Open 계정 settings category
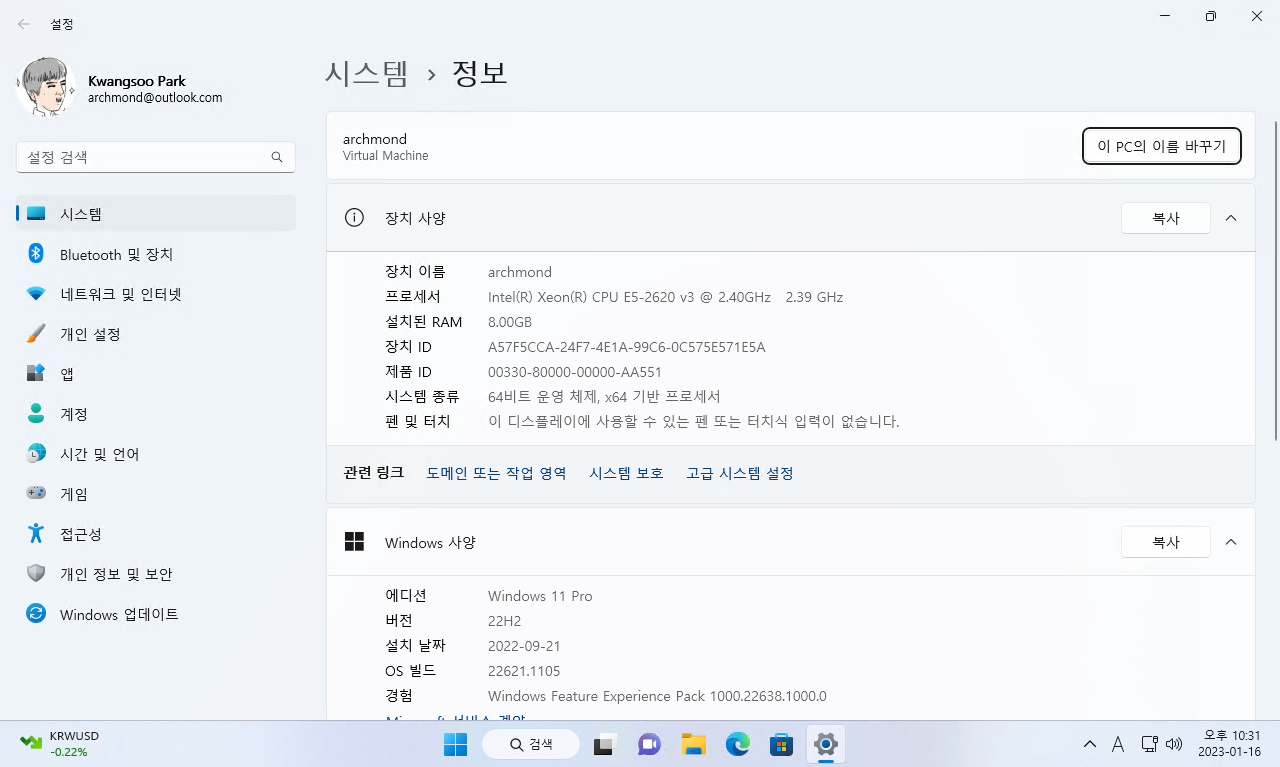The height and width of the screenshot is (767, 1280). [156, 414]
